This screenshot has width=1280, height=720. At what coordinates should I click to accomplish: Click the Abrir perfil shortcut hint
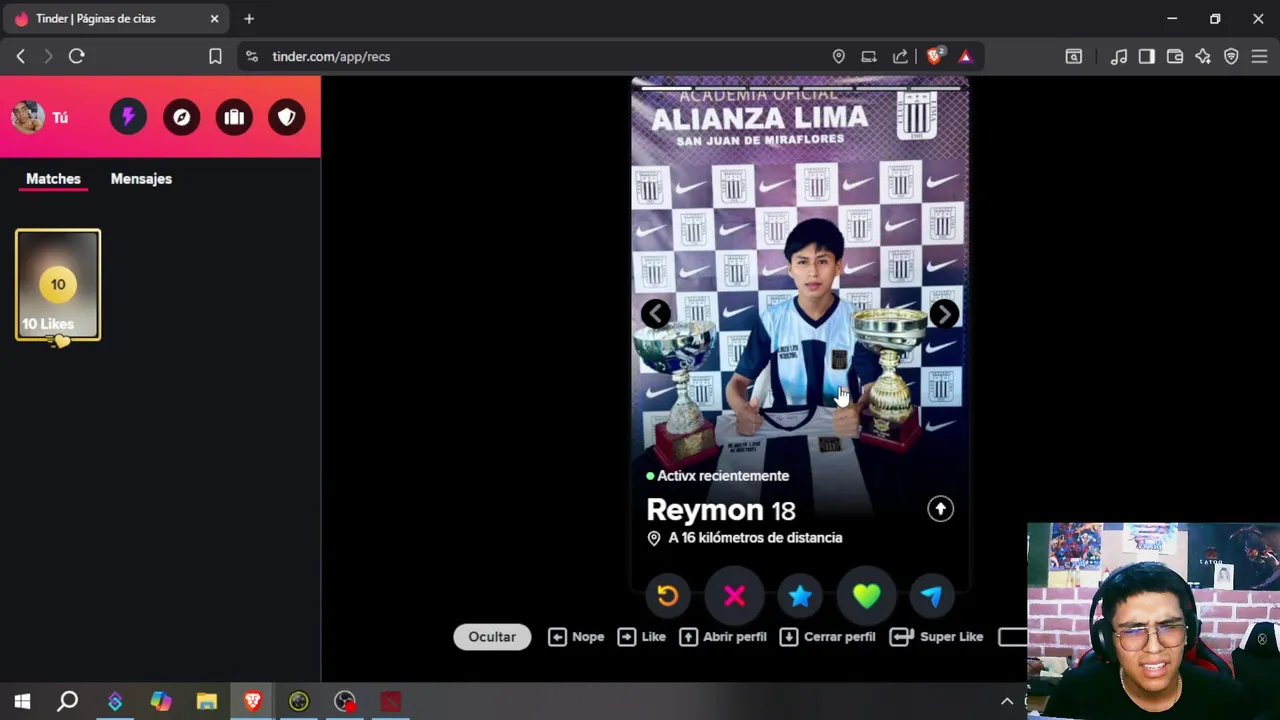tap(723, 637)
